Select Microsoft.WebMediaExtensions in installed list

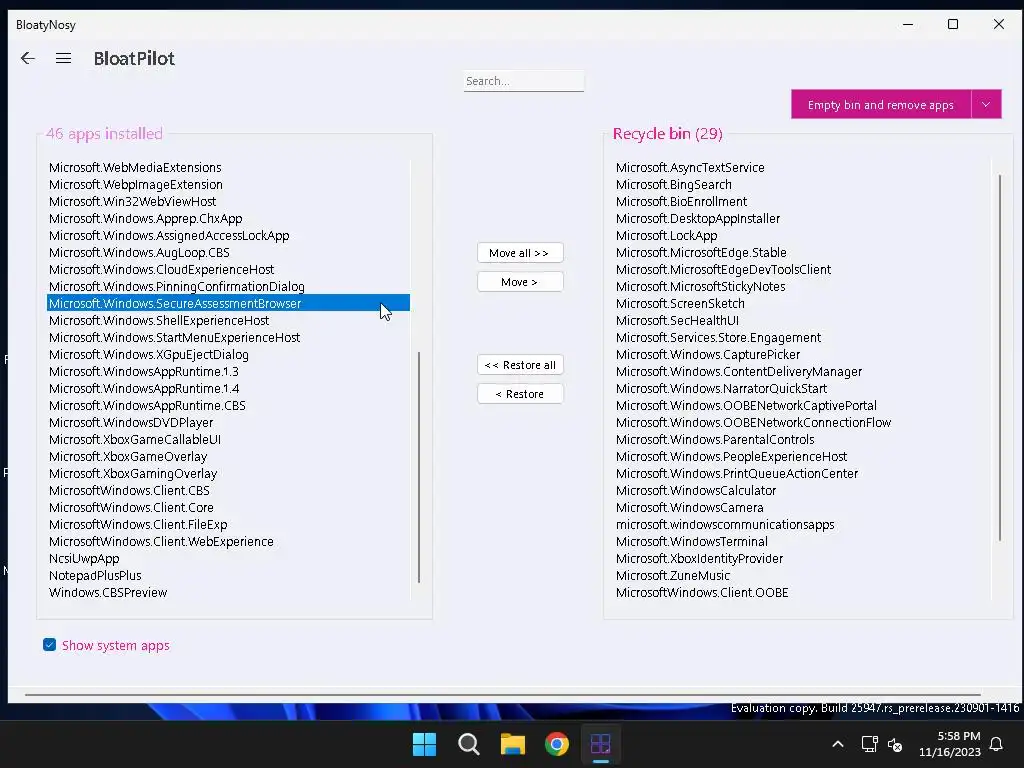click(x=228, y=167)
